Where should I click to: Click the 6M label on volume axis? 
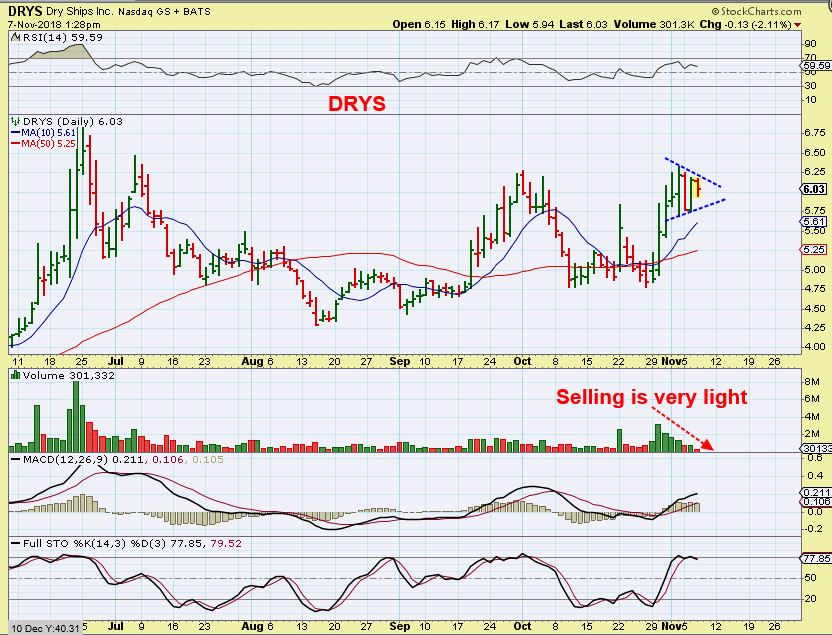pos(812,399)
